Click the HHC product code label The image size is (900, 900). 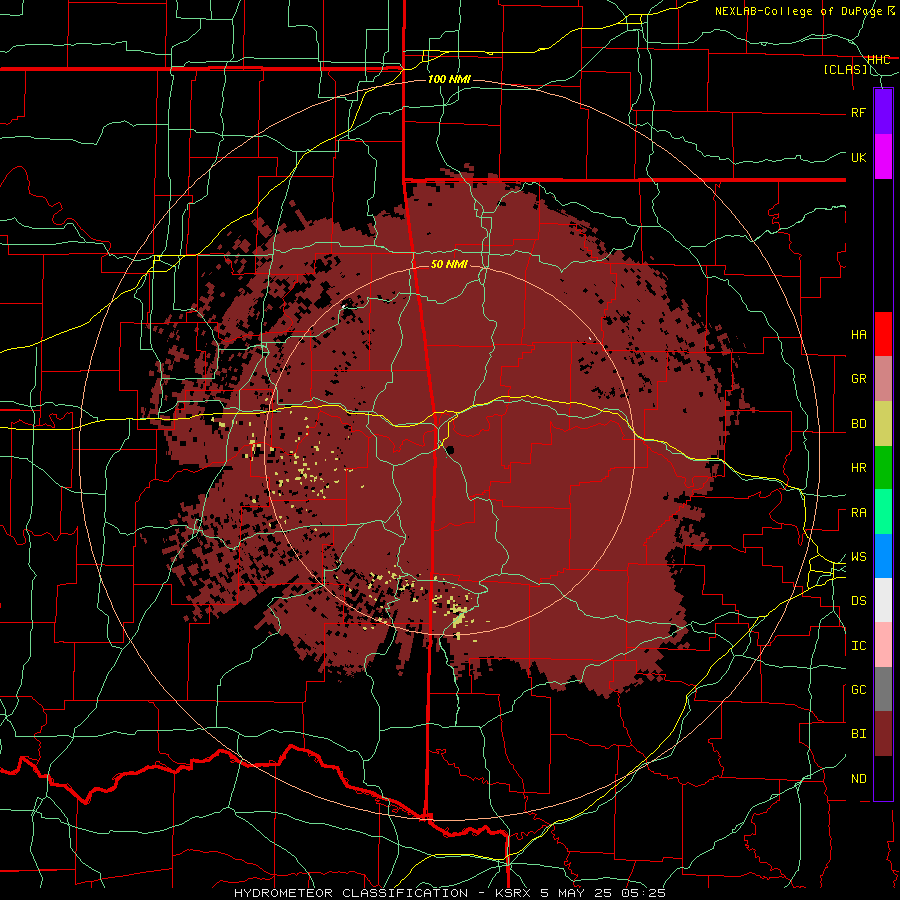click(x=879, y=60)
